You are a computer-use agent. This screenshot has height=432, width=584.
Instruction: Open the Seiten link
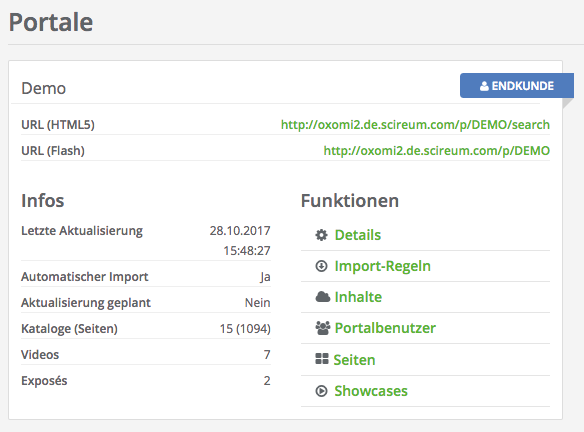click(354, 360)
